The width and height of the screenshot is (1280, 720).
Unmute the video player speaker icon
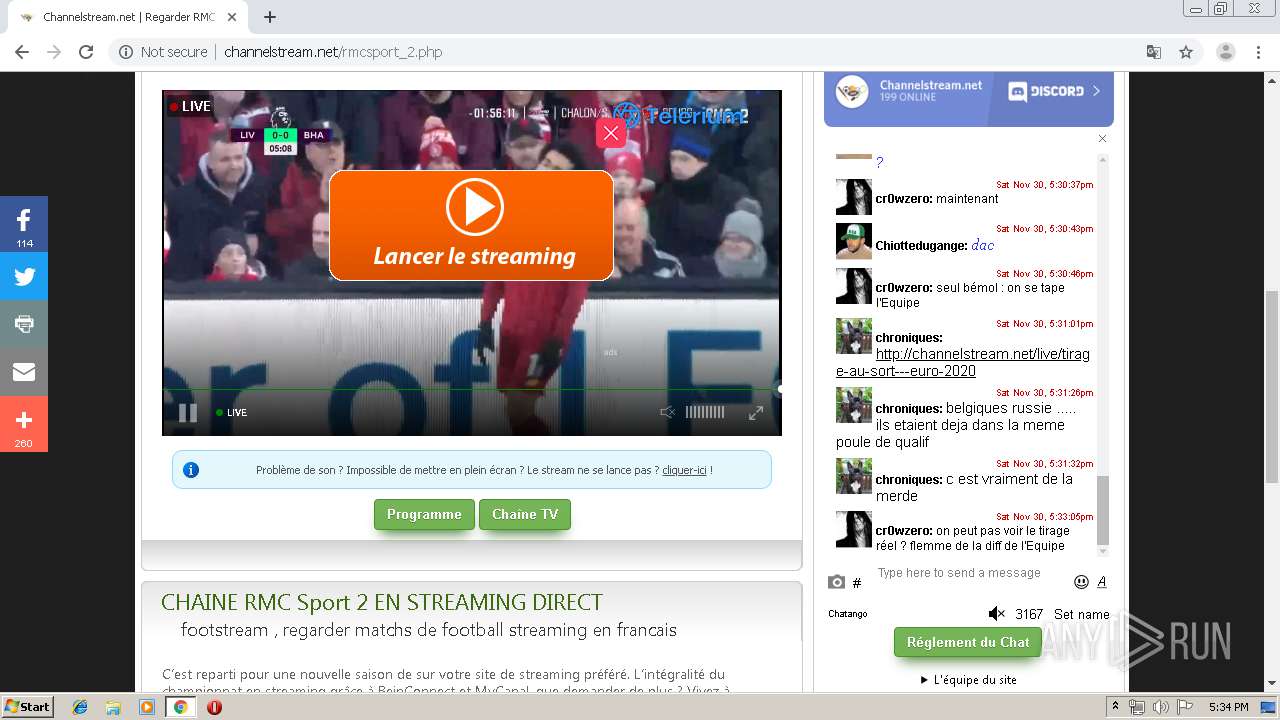667,412
